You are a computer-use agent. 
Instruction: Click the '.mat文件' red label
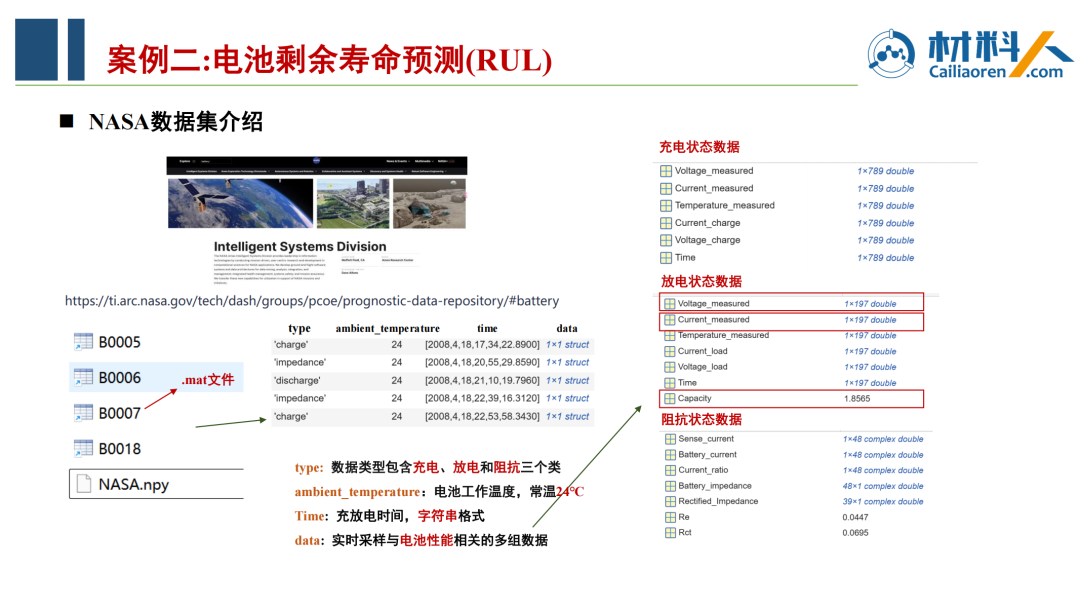pyautogui.click(x=208, y=379)
